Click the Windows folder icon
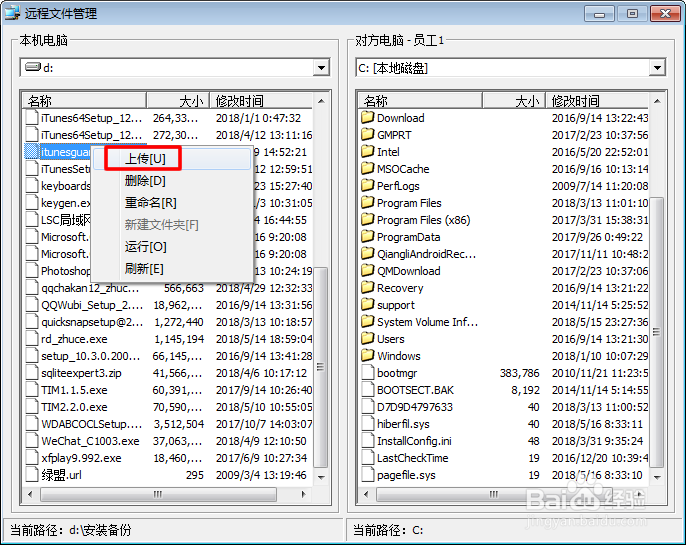 (x=368, y=356)
